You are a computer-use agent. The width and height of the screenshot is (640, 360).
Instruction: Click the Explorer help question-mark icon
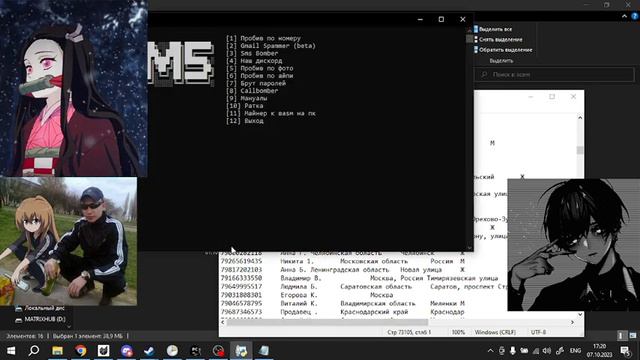(635, 16)
